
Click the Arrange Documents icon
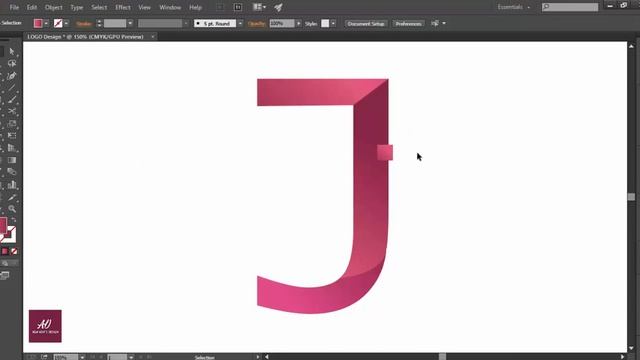259,7
